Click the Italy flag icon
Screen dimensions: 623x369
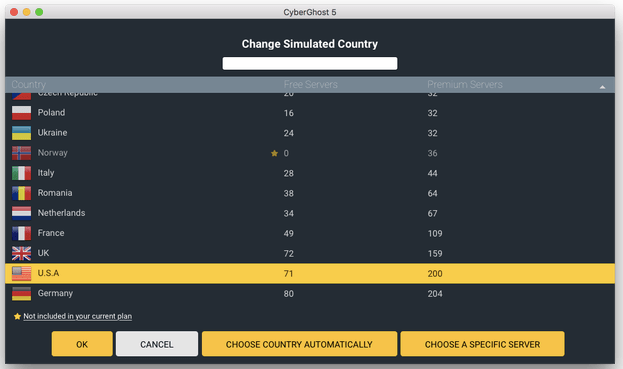tap(21, 173)
